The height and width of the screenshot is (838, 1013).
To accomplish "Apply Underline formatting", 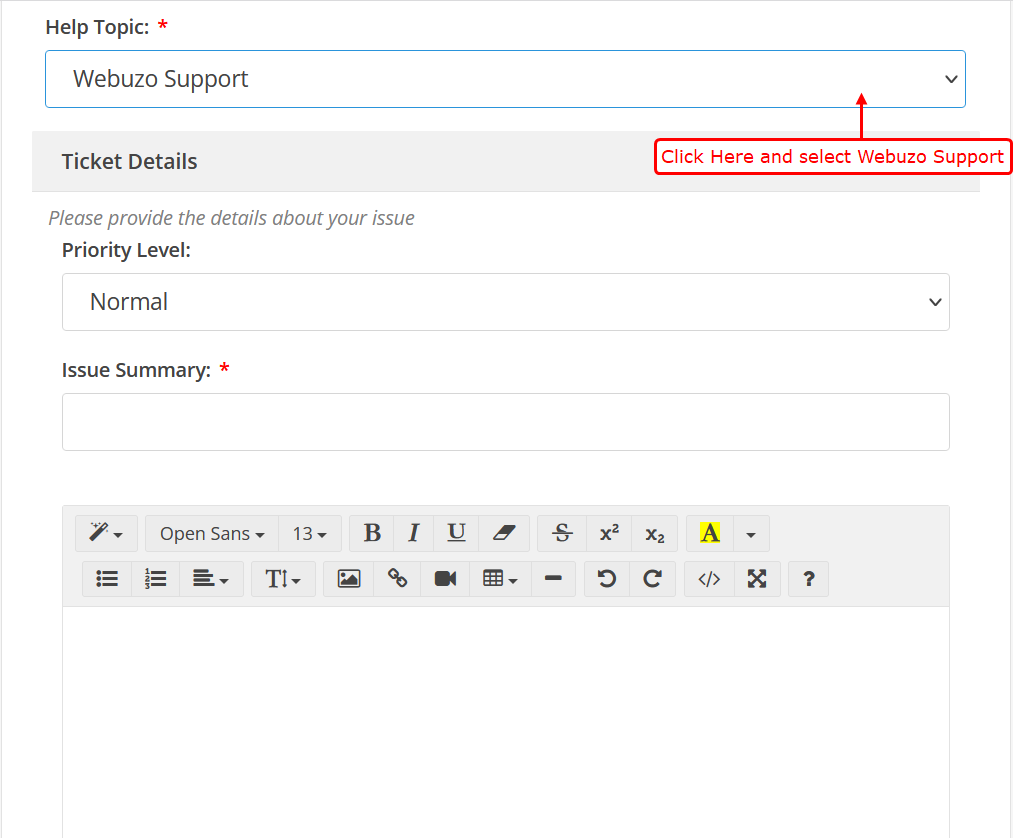I will pyautogui.click(x=456, y=534).
